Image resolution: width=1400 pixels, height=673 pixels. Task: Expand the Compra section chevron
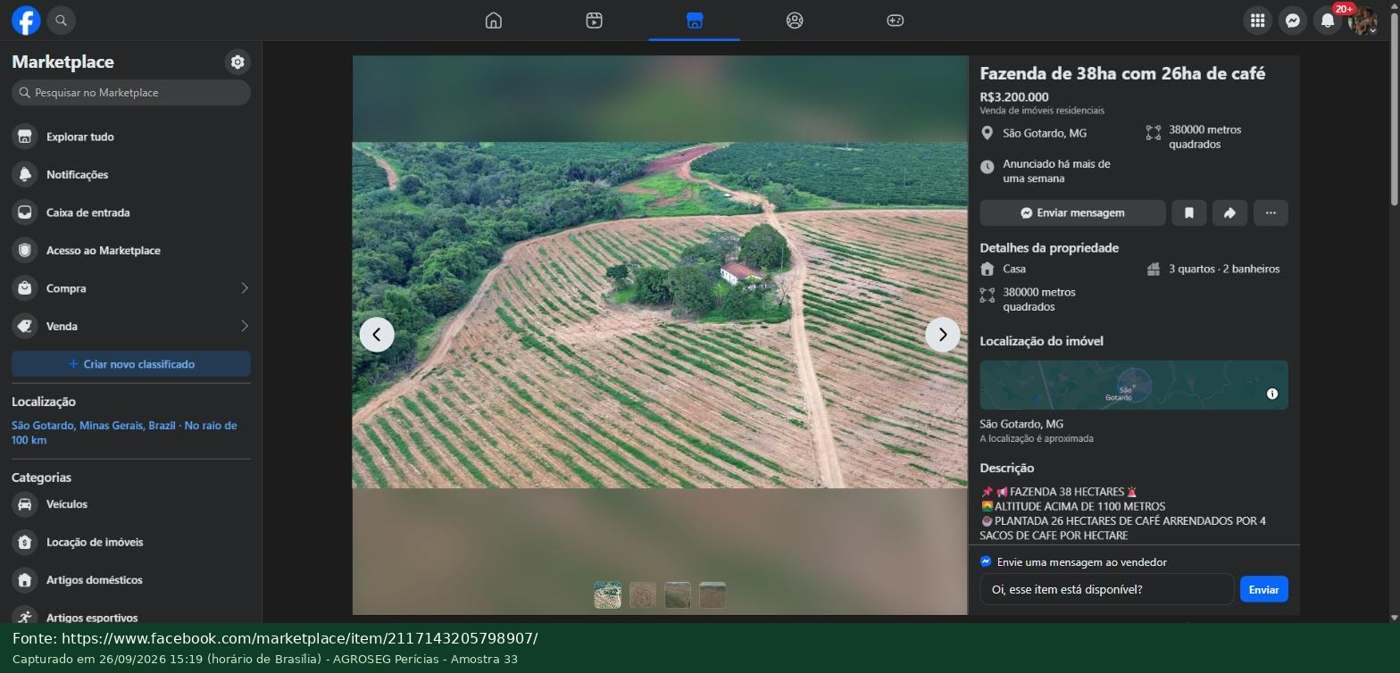pyautogui.click(x=244, y=288)
